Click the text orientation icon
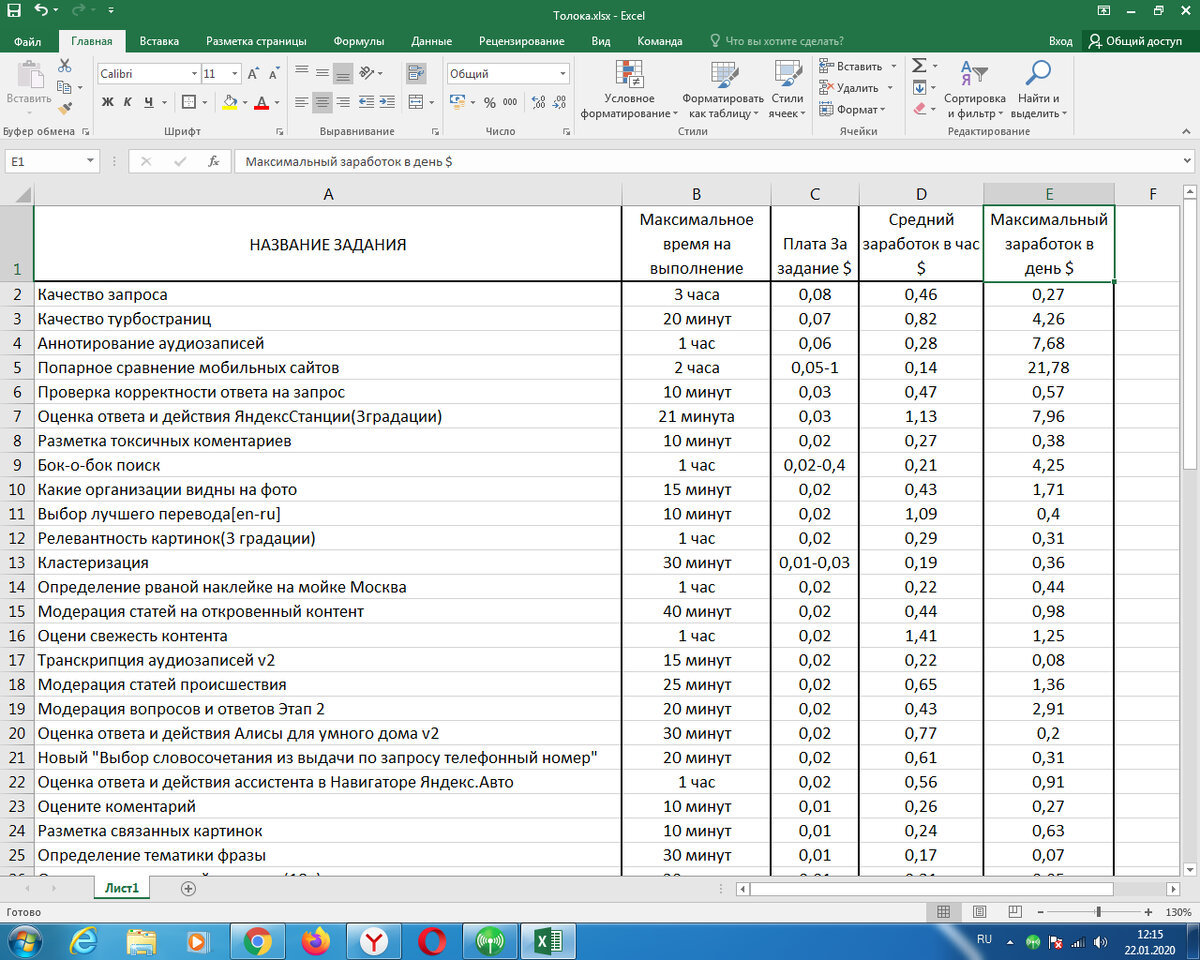This screenshot has height=960, width=1200. click(x=368, y=74)
